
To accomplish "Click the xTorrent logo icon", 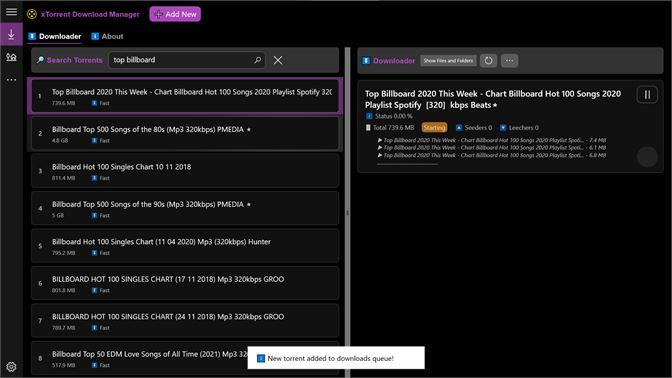I will click(32, 14).
